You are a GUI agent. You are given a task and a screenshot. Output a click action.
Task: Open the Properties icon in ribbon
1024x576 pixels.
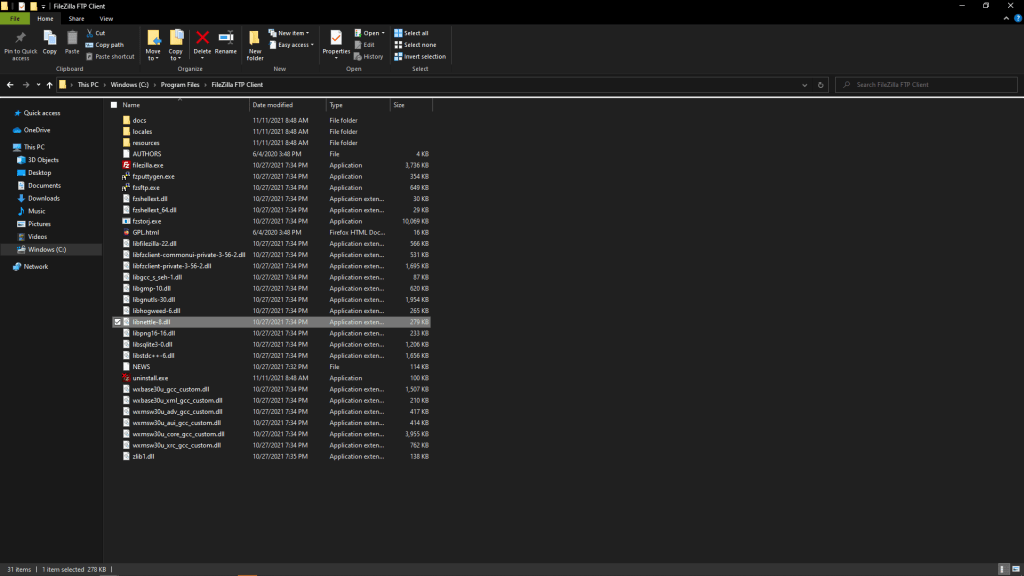tap(336, 39)
